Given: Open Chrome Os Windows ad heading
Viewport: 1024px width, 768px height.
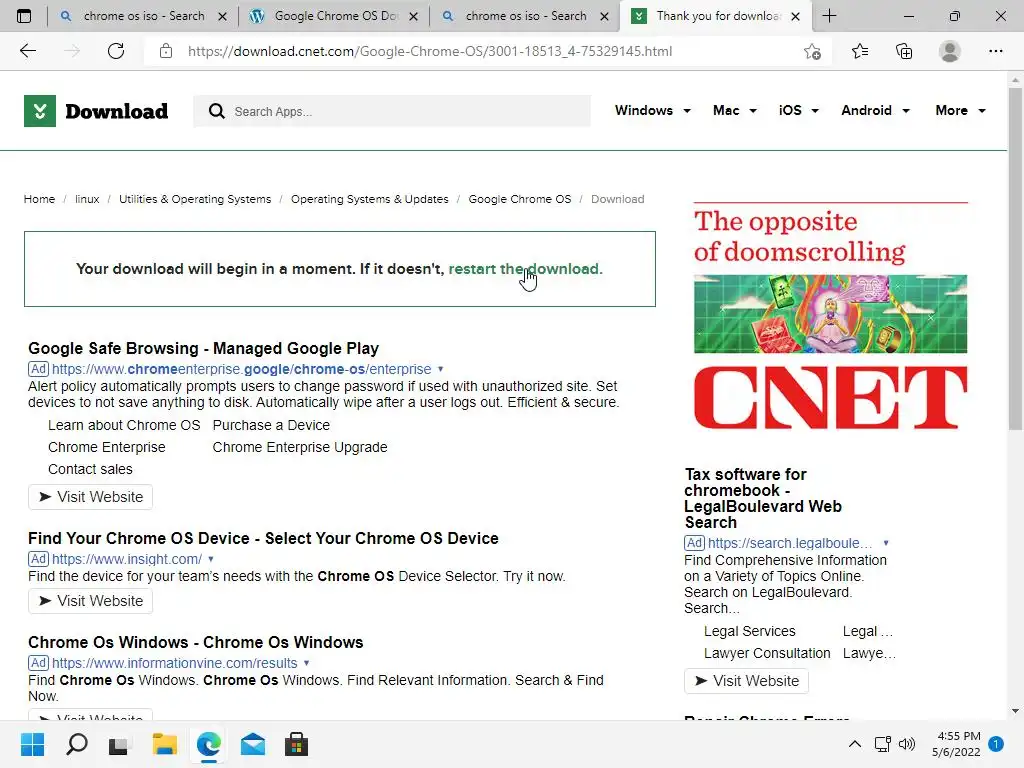Looking at the screenshot, I should click(195, 643).
